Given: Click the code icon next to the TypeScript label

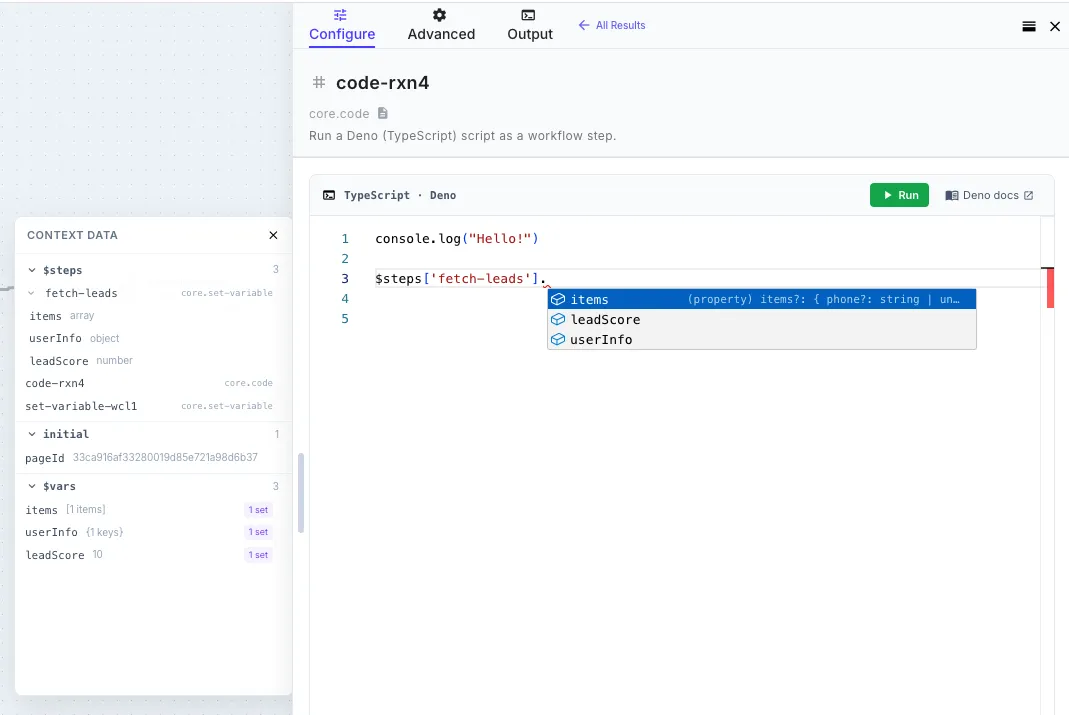Looking at the screenshot, I should click(x=329, y=195).
